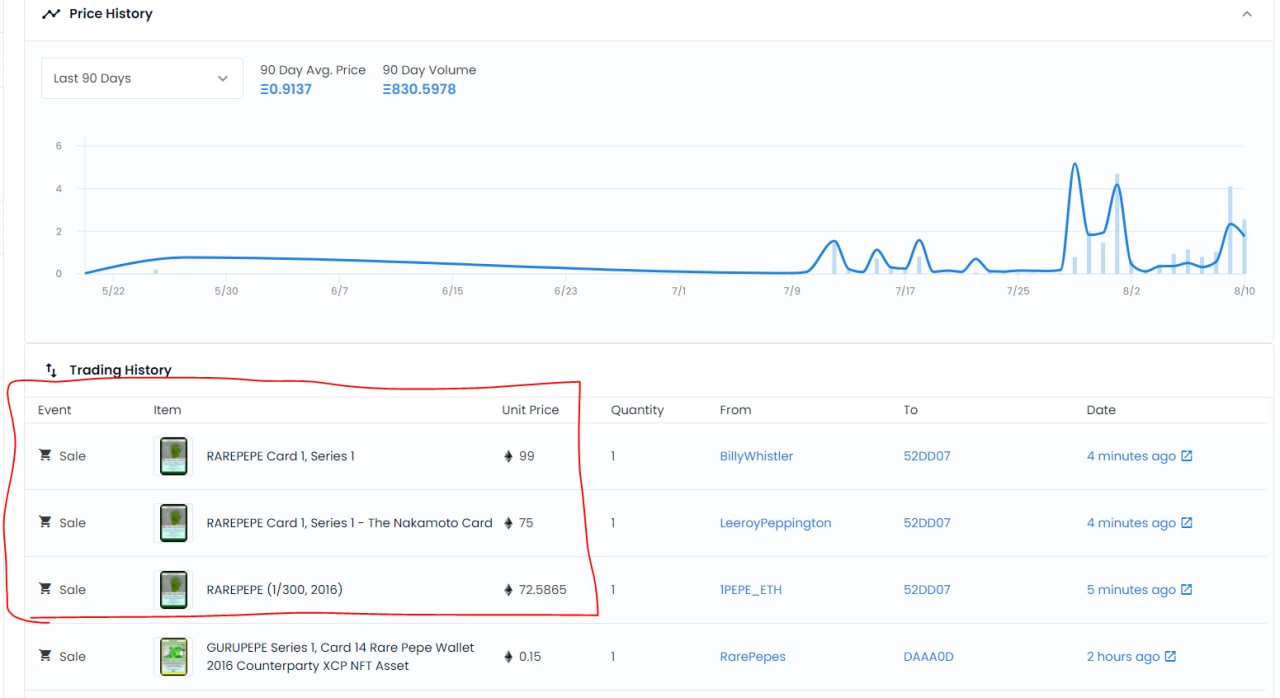Open buyer 52DD07 in the Nakamoto Card row
This screenshot has width=1280, height=698.
927,523
